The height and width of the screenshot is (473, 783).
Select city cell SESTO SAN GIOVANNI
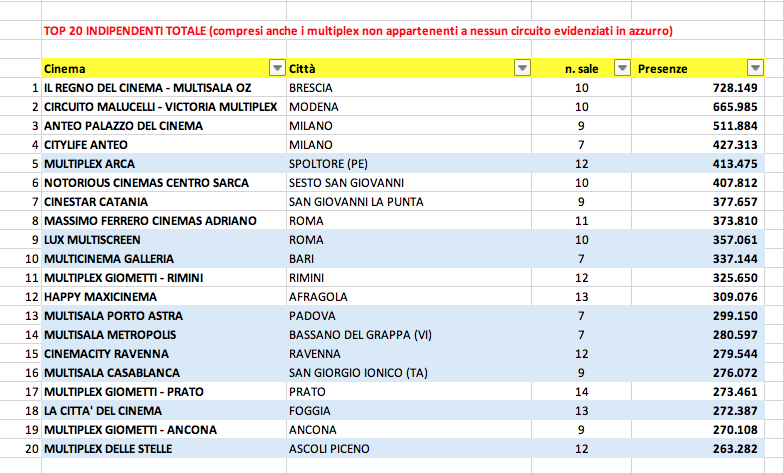coord(409,183)
